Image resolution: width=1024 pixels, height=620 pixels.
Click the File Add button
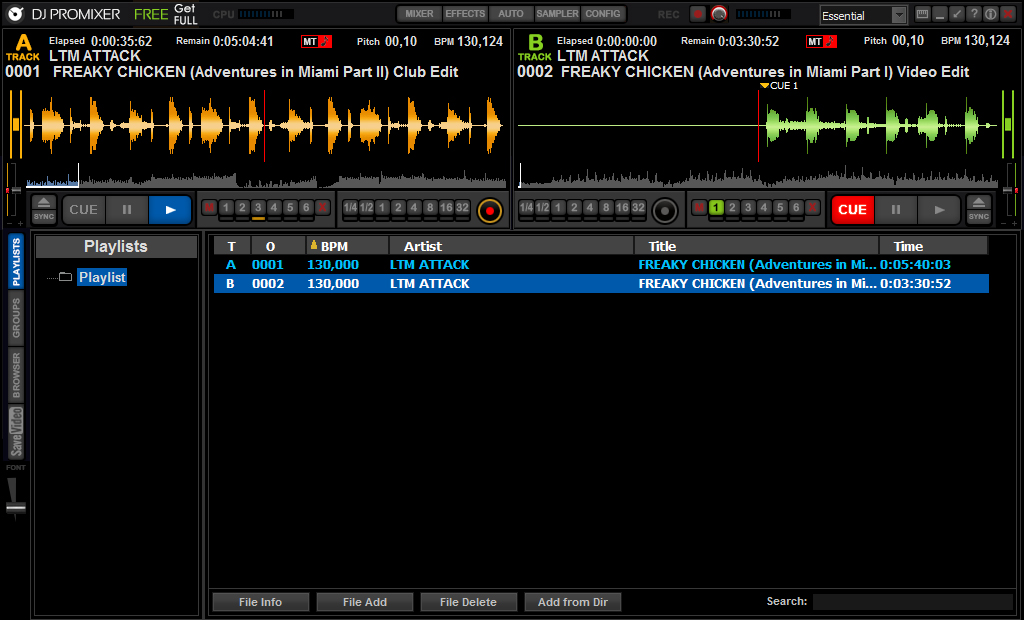(x=364, y=602)
